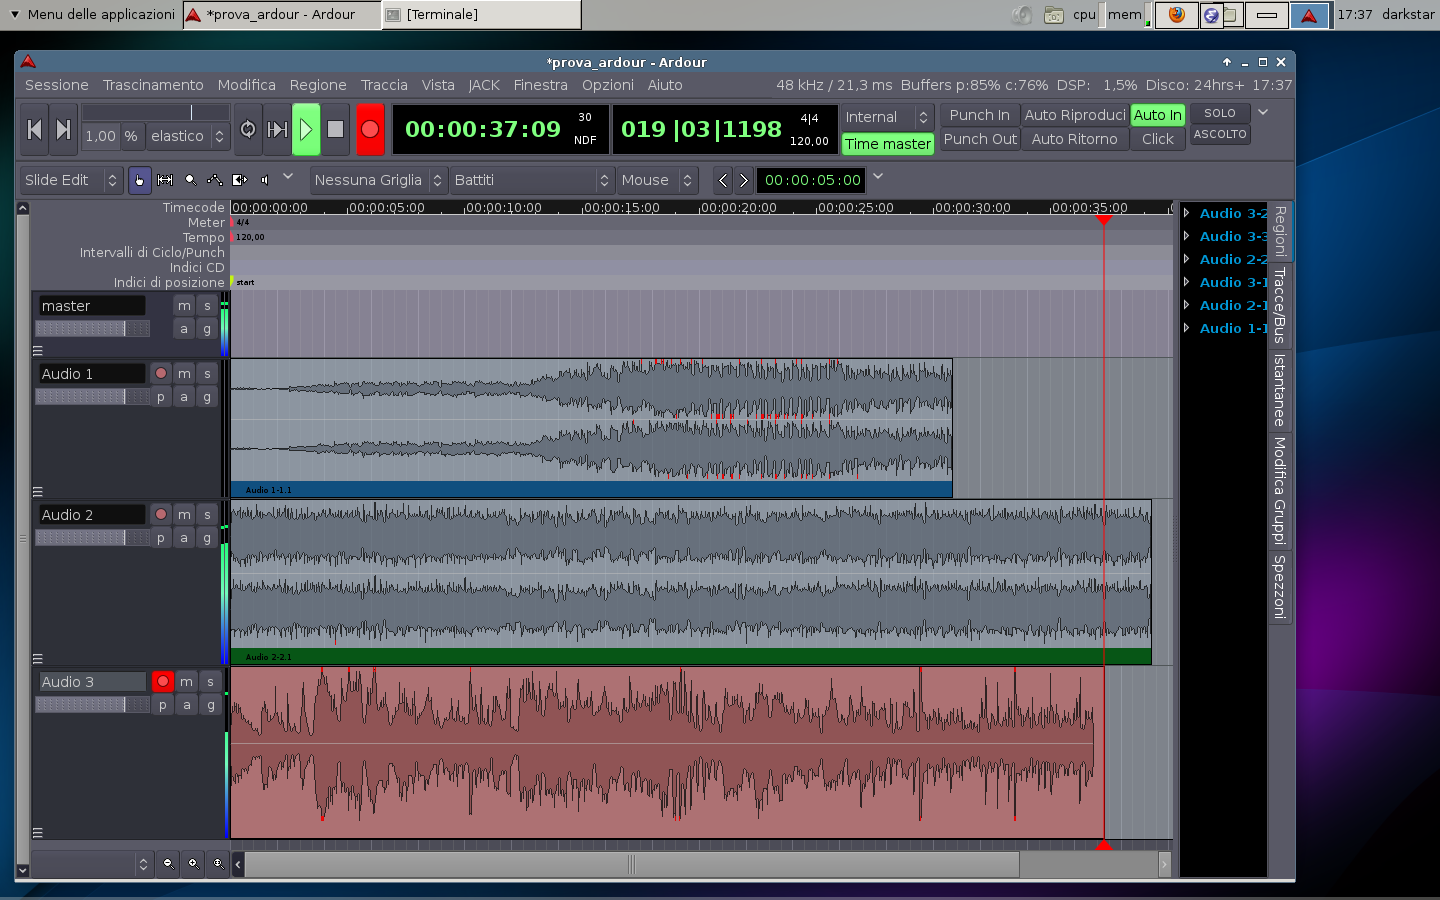
Task: Click the red global Record button
Action: (370, 130)
